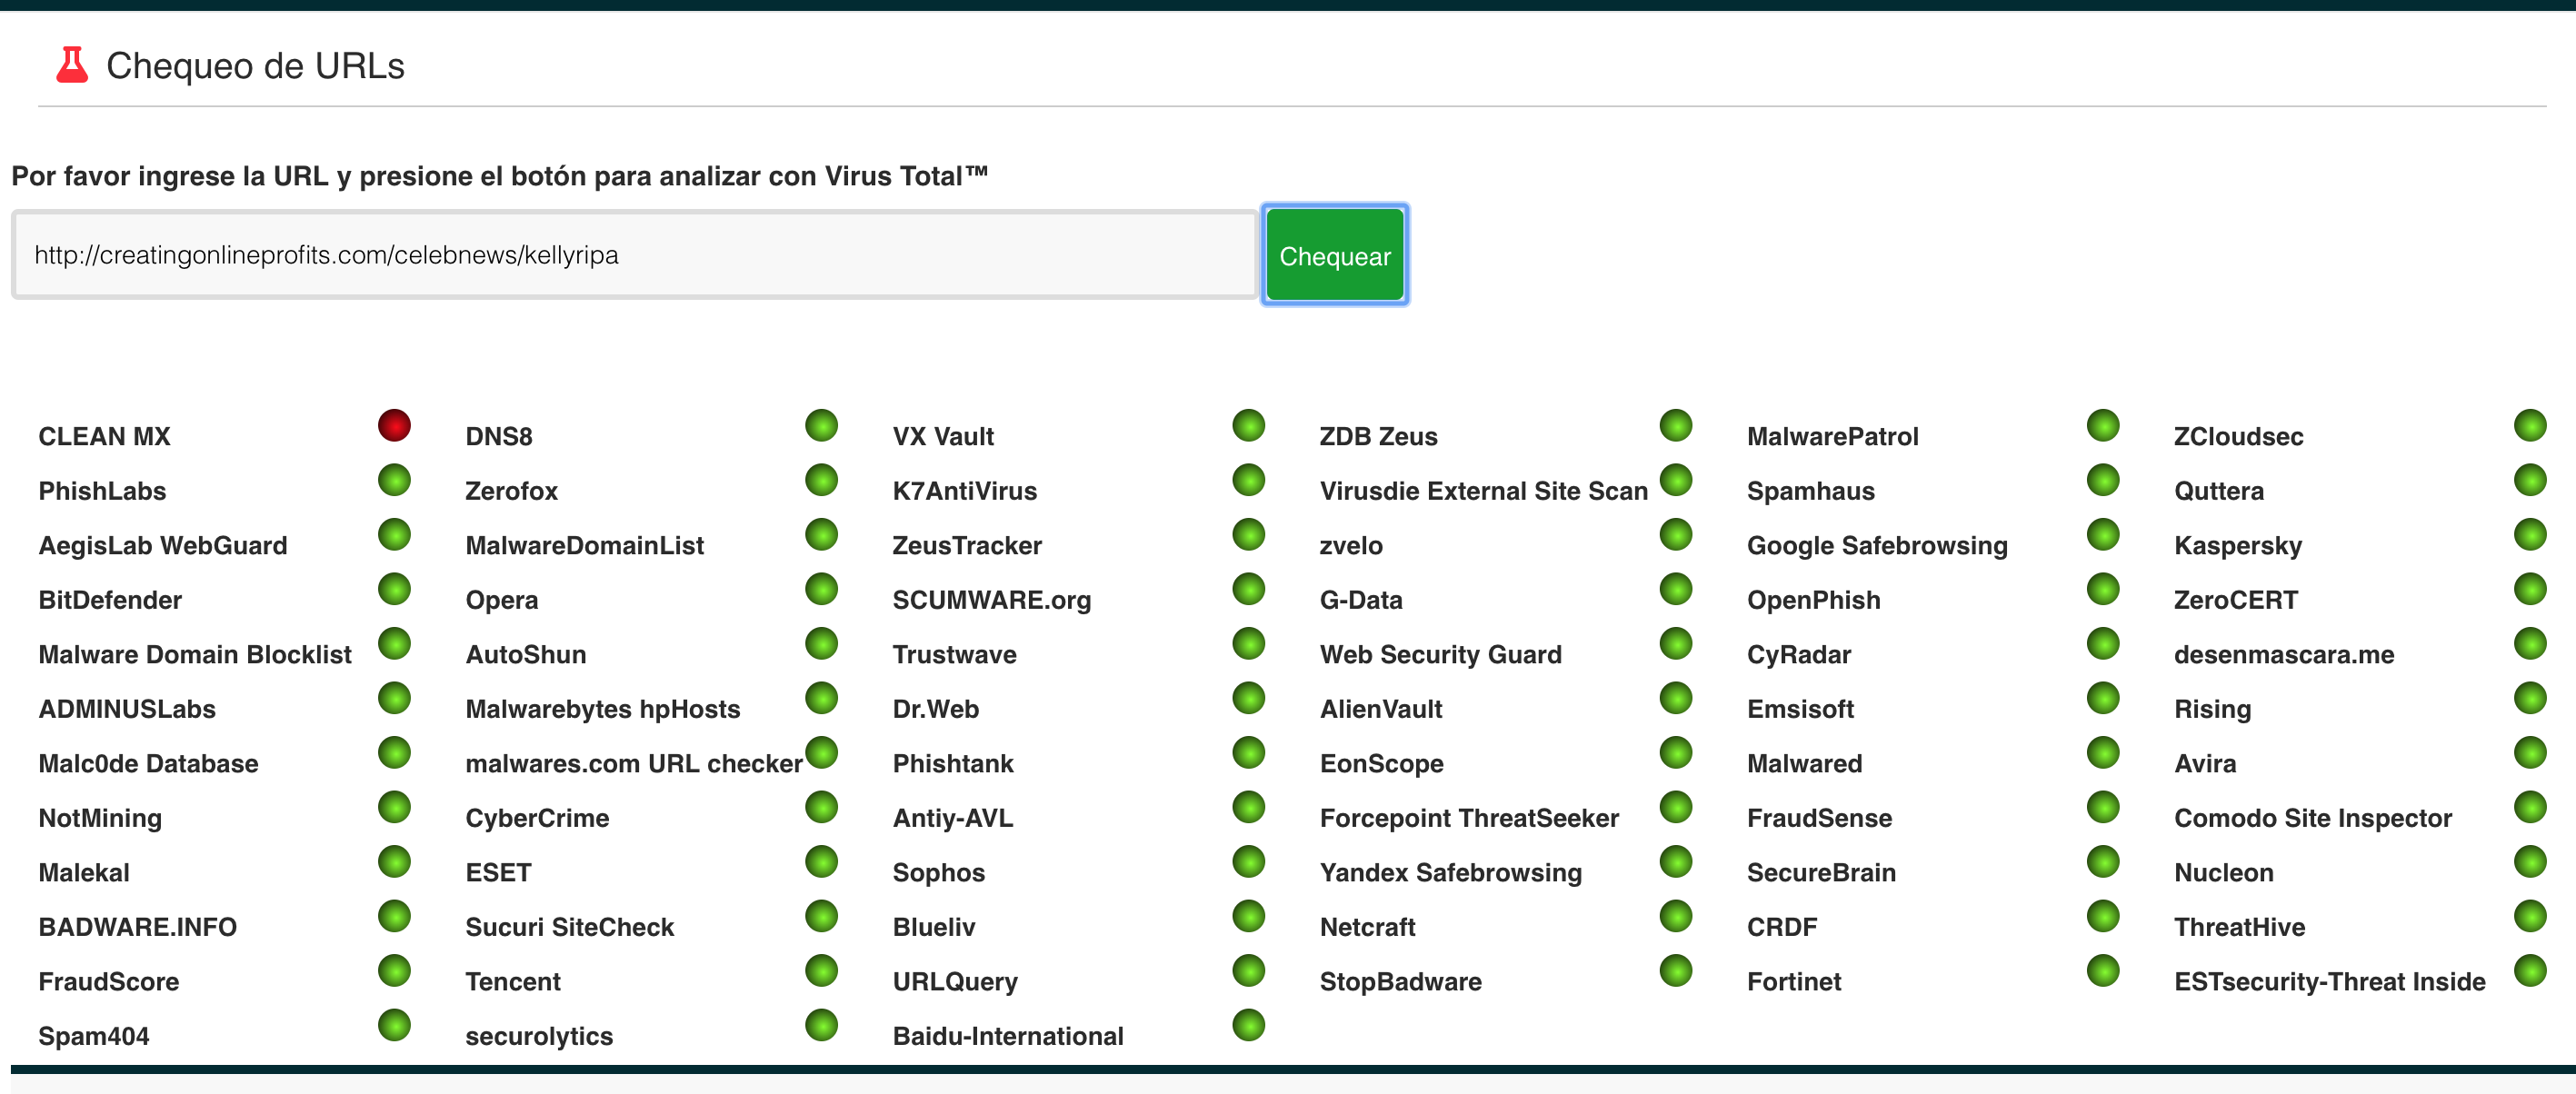Image resolution: width=2576 pixels, height=1094 pixels.
Task: Click the malwares.com URL checker label
Action: (633, 763)
